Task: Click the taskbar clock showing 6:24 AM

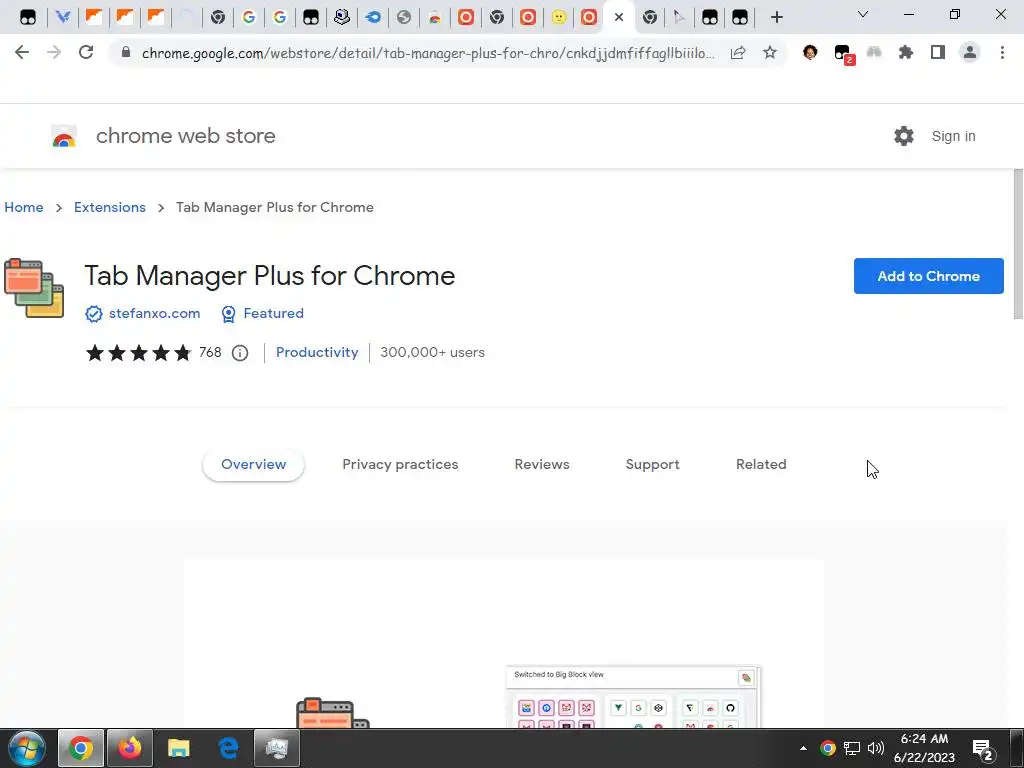Action: (924, 748)
